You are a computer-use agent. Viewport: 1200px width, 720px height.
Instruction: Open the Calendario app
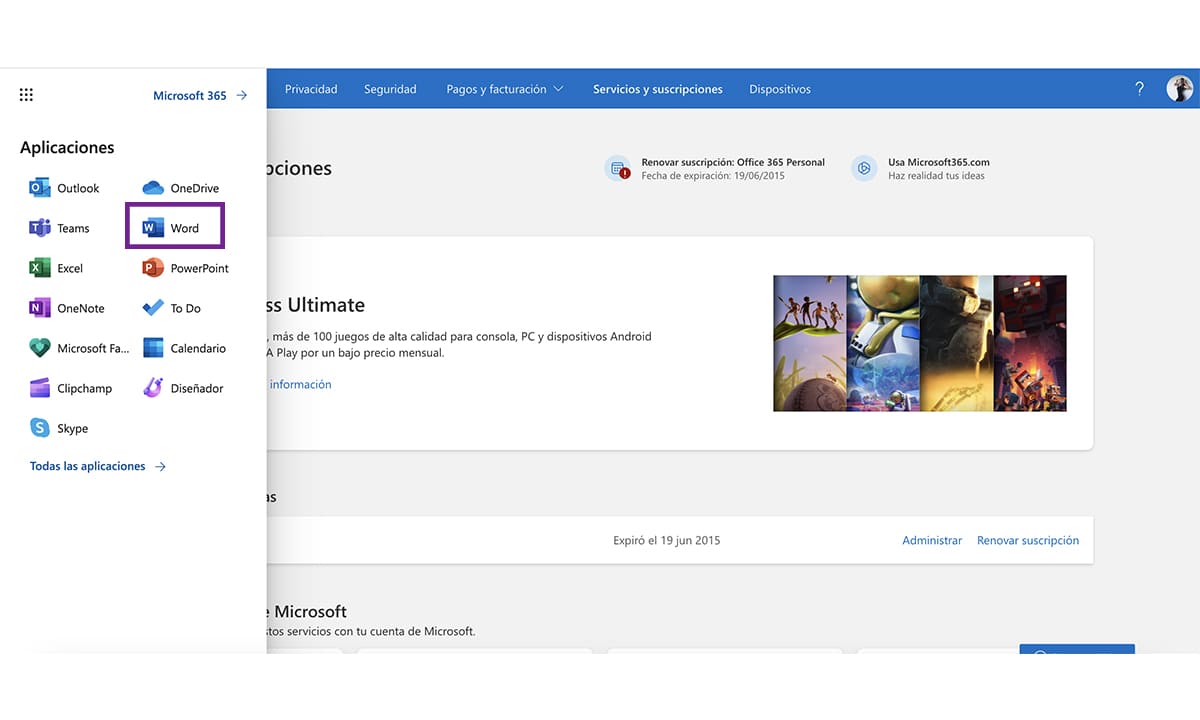tap(185, 348)
